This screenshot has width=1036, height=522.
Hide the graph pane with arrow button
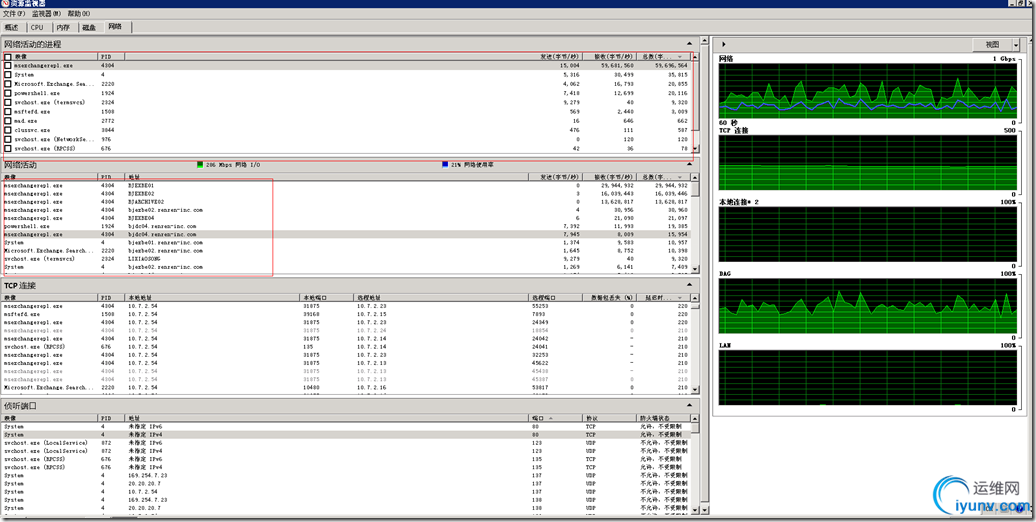[724, 44]
